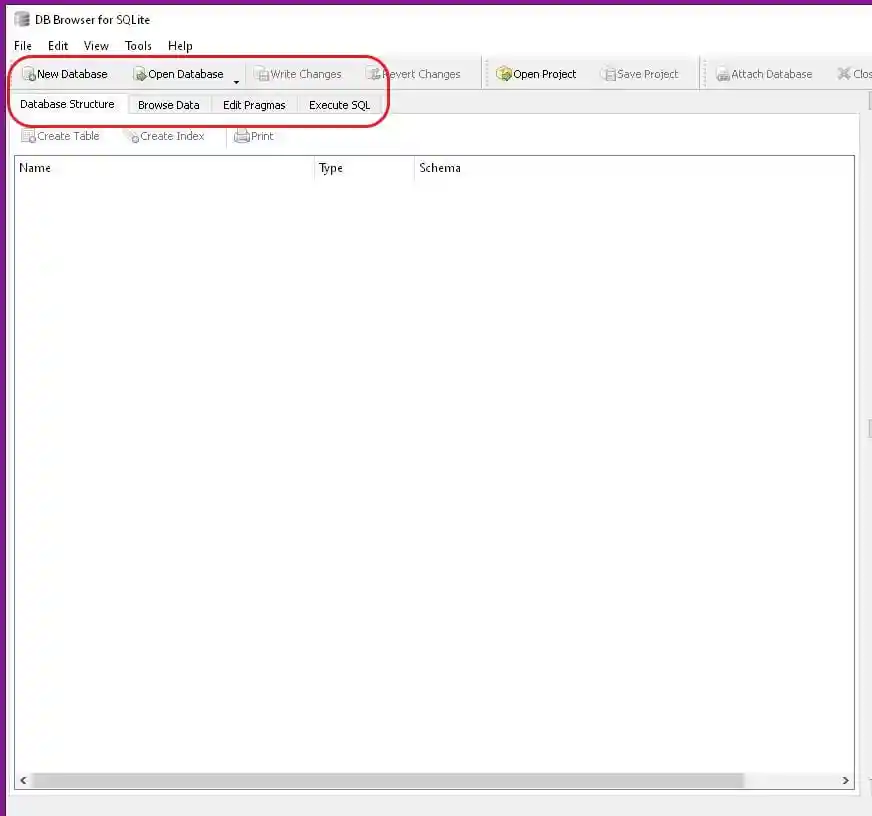Click the Schema column header
This screenshot has width=872, height=816.
pyautogui.click(x=634, y=168)
